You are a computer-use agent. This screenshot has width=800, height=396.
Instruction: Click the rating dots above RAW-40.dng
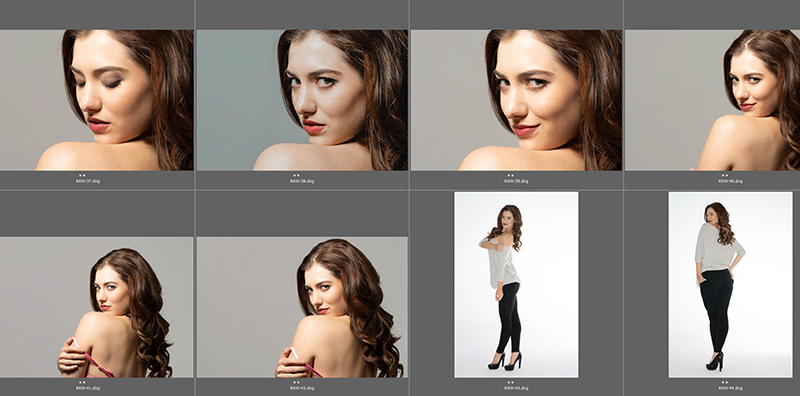[x=724, y=176]
